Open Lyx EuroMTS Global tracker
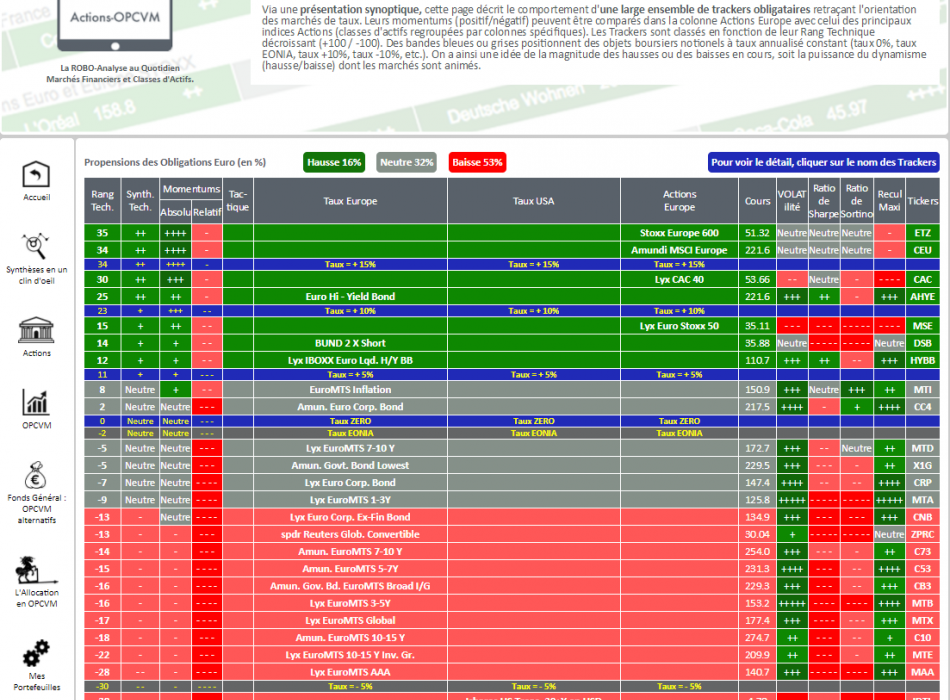This screenshot has width=950, height=700. (x=350, y=621)
